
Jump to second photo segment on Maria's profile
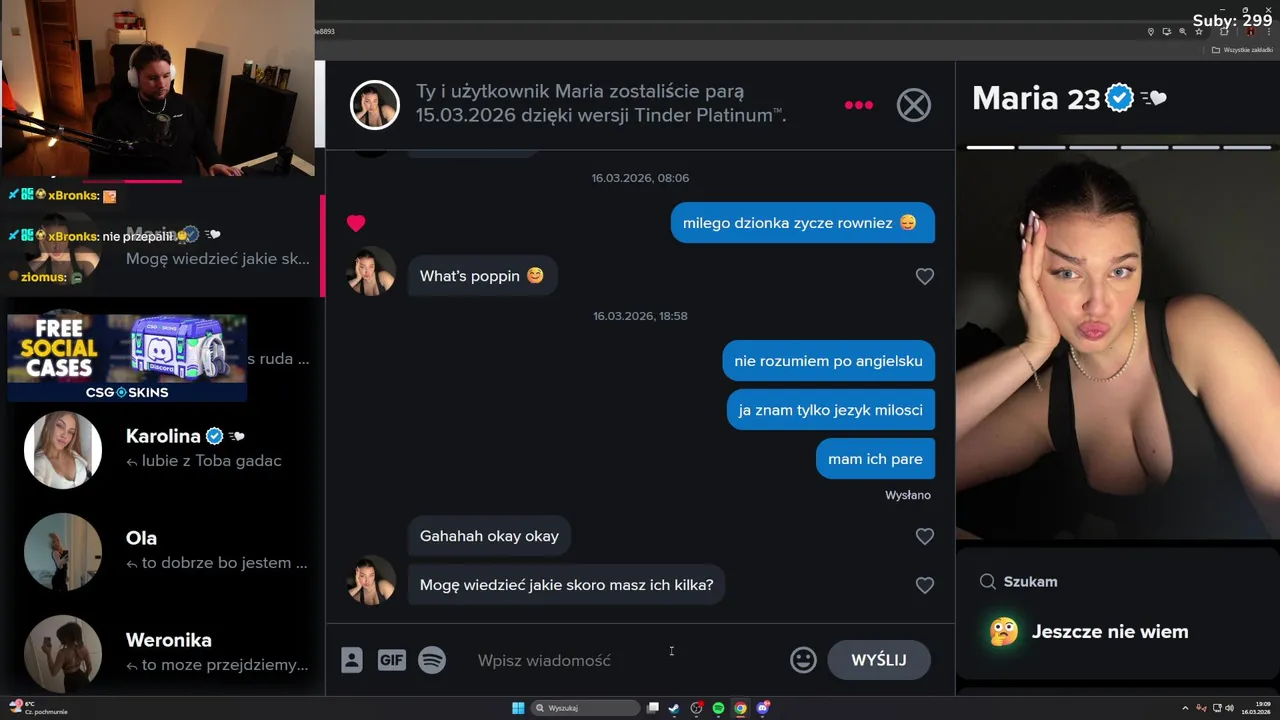(1042, 147)
